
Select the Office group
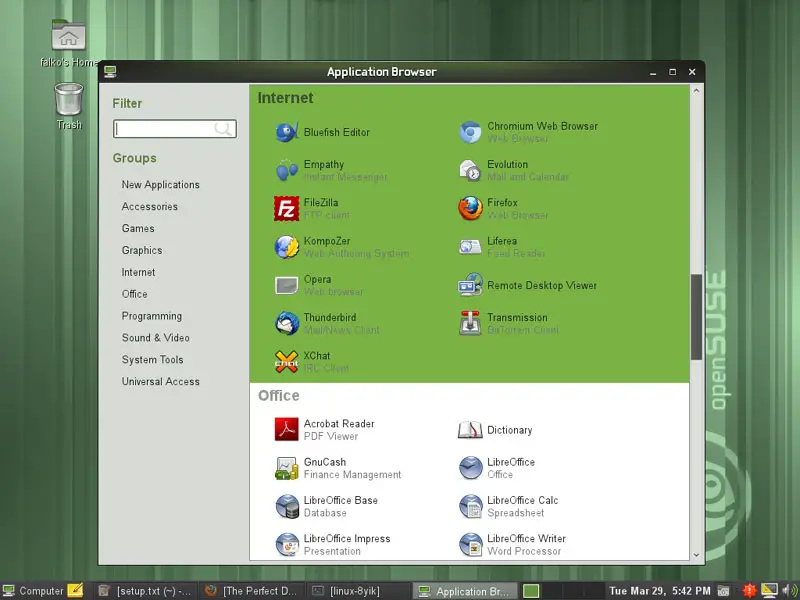(134, 294)
